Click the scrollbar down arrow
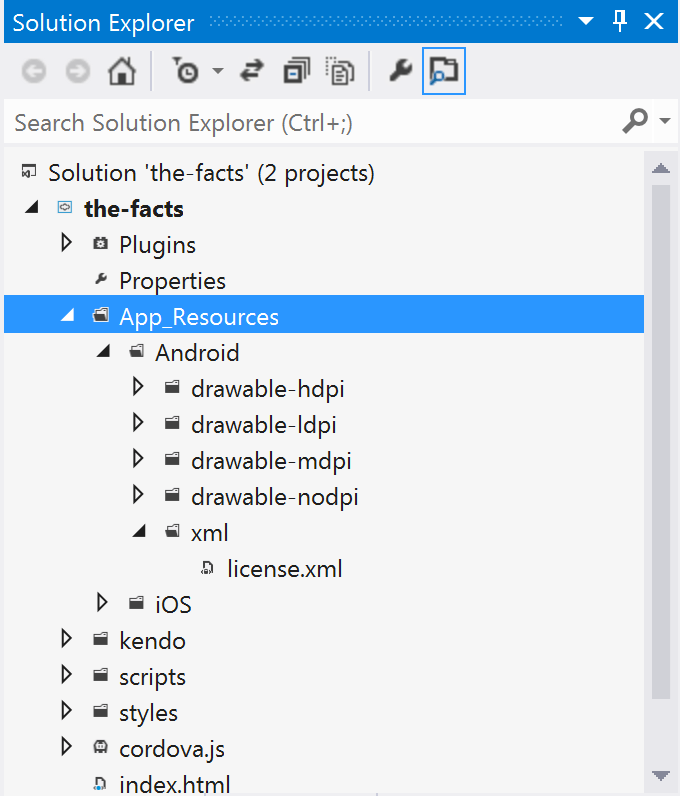Viewport: 680px width, 796px height. (661, 776)
